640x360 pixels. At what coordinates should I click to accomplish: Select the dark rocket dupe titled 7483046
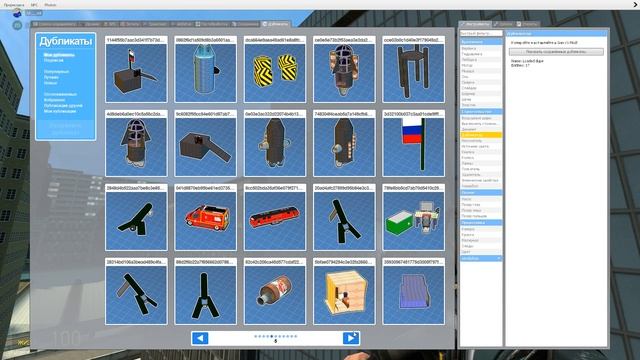344,143
